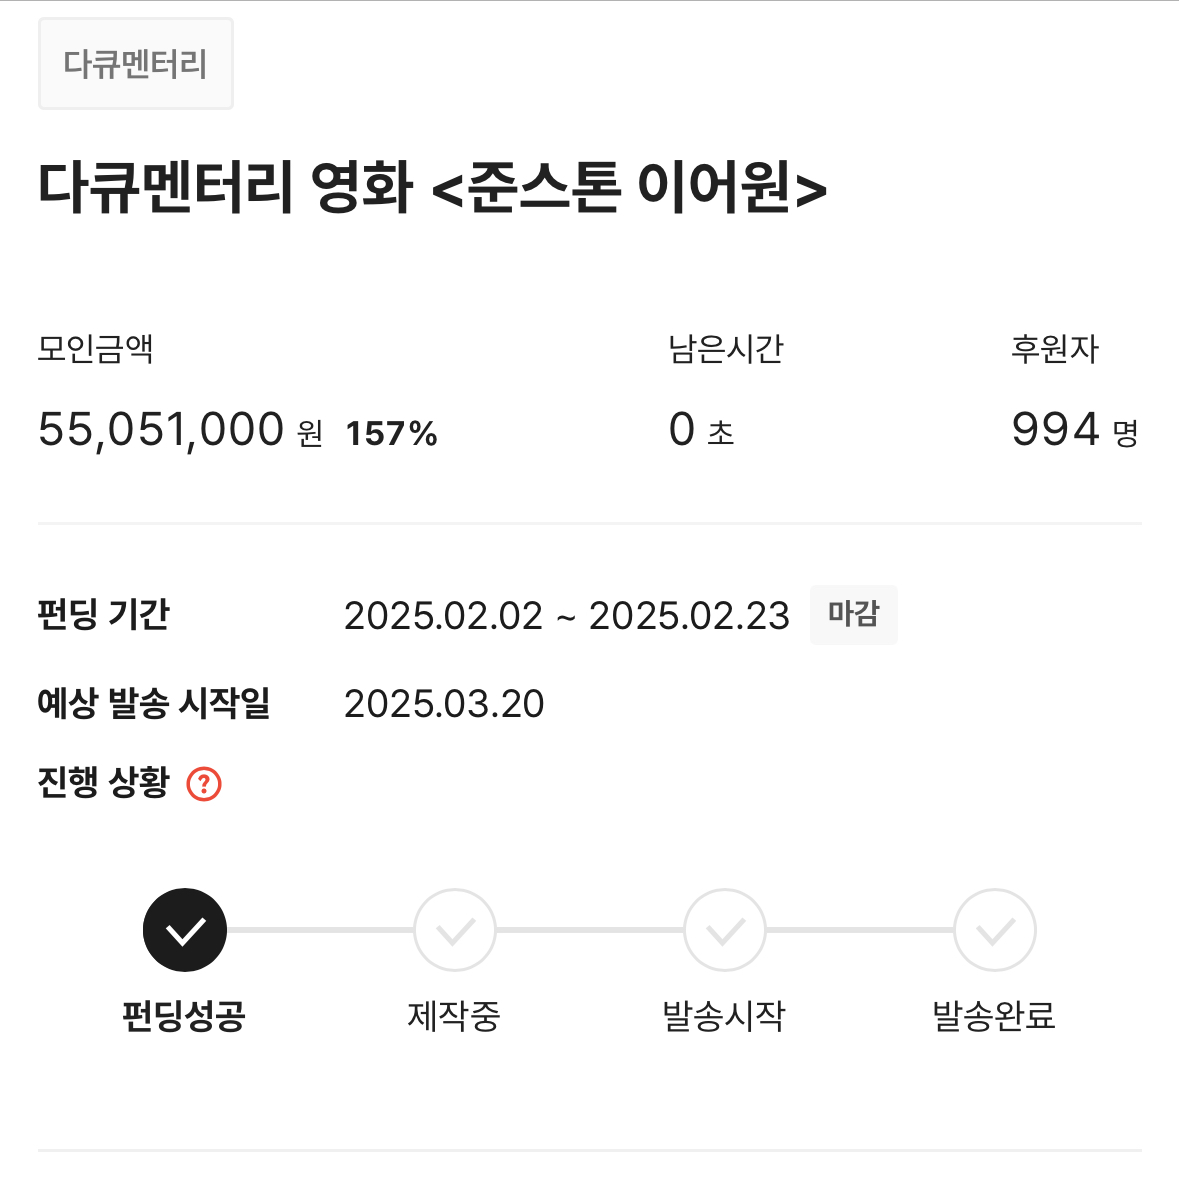The height and width of the screenshot is (1179, 1179).
Task: Click the 157% funding percentage
Action: coord(391,434)
